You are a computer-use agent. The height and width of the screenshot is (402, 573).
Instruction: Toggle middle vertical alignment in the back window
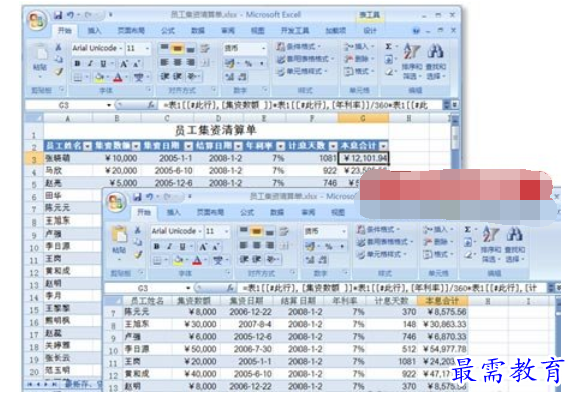pyautogui.click(x=178, y=48)
